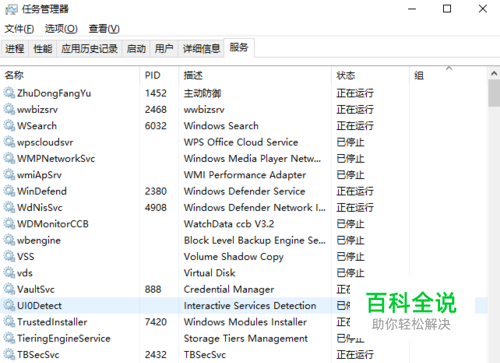
Task: Click the WPS Office Cloud Service description
Action: click(x=241, y=142)
